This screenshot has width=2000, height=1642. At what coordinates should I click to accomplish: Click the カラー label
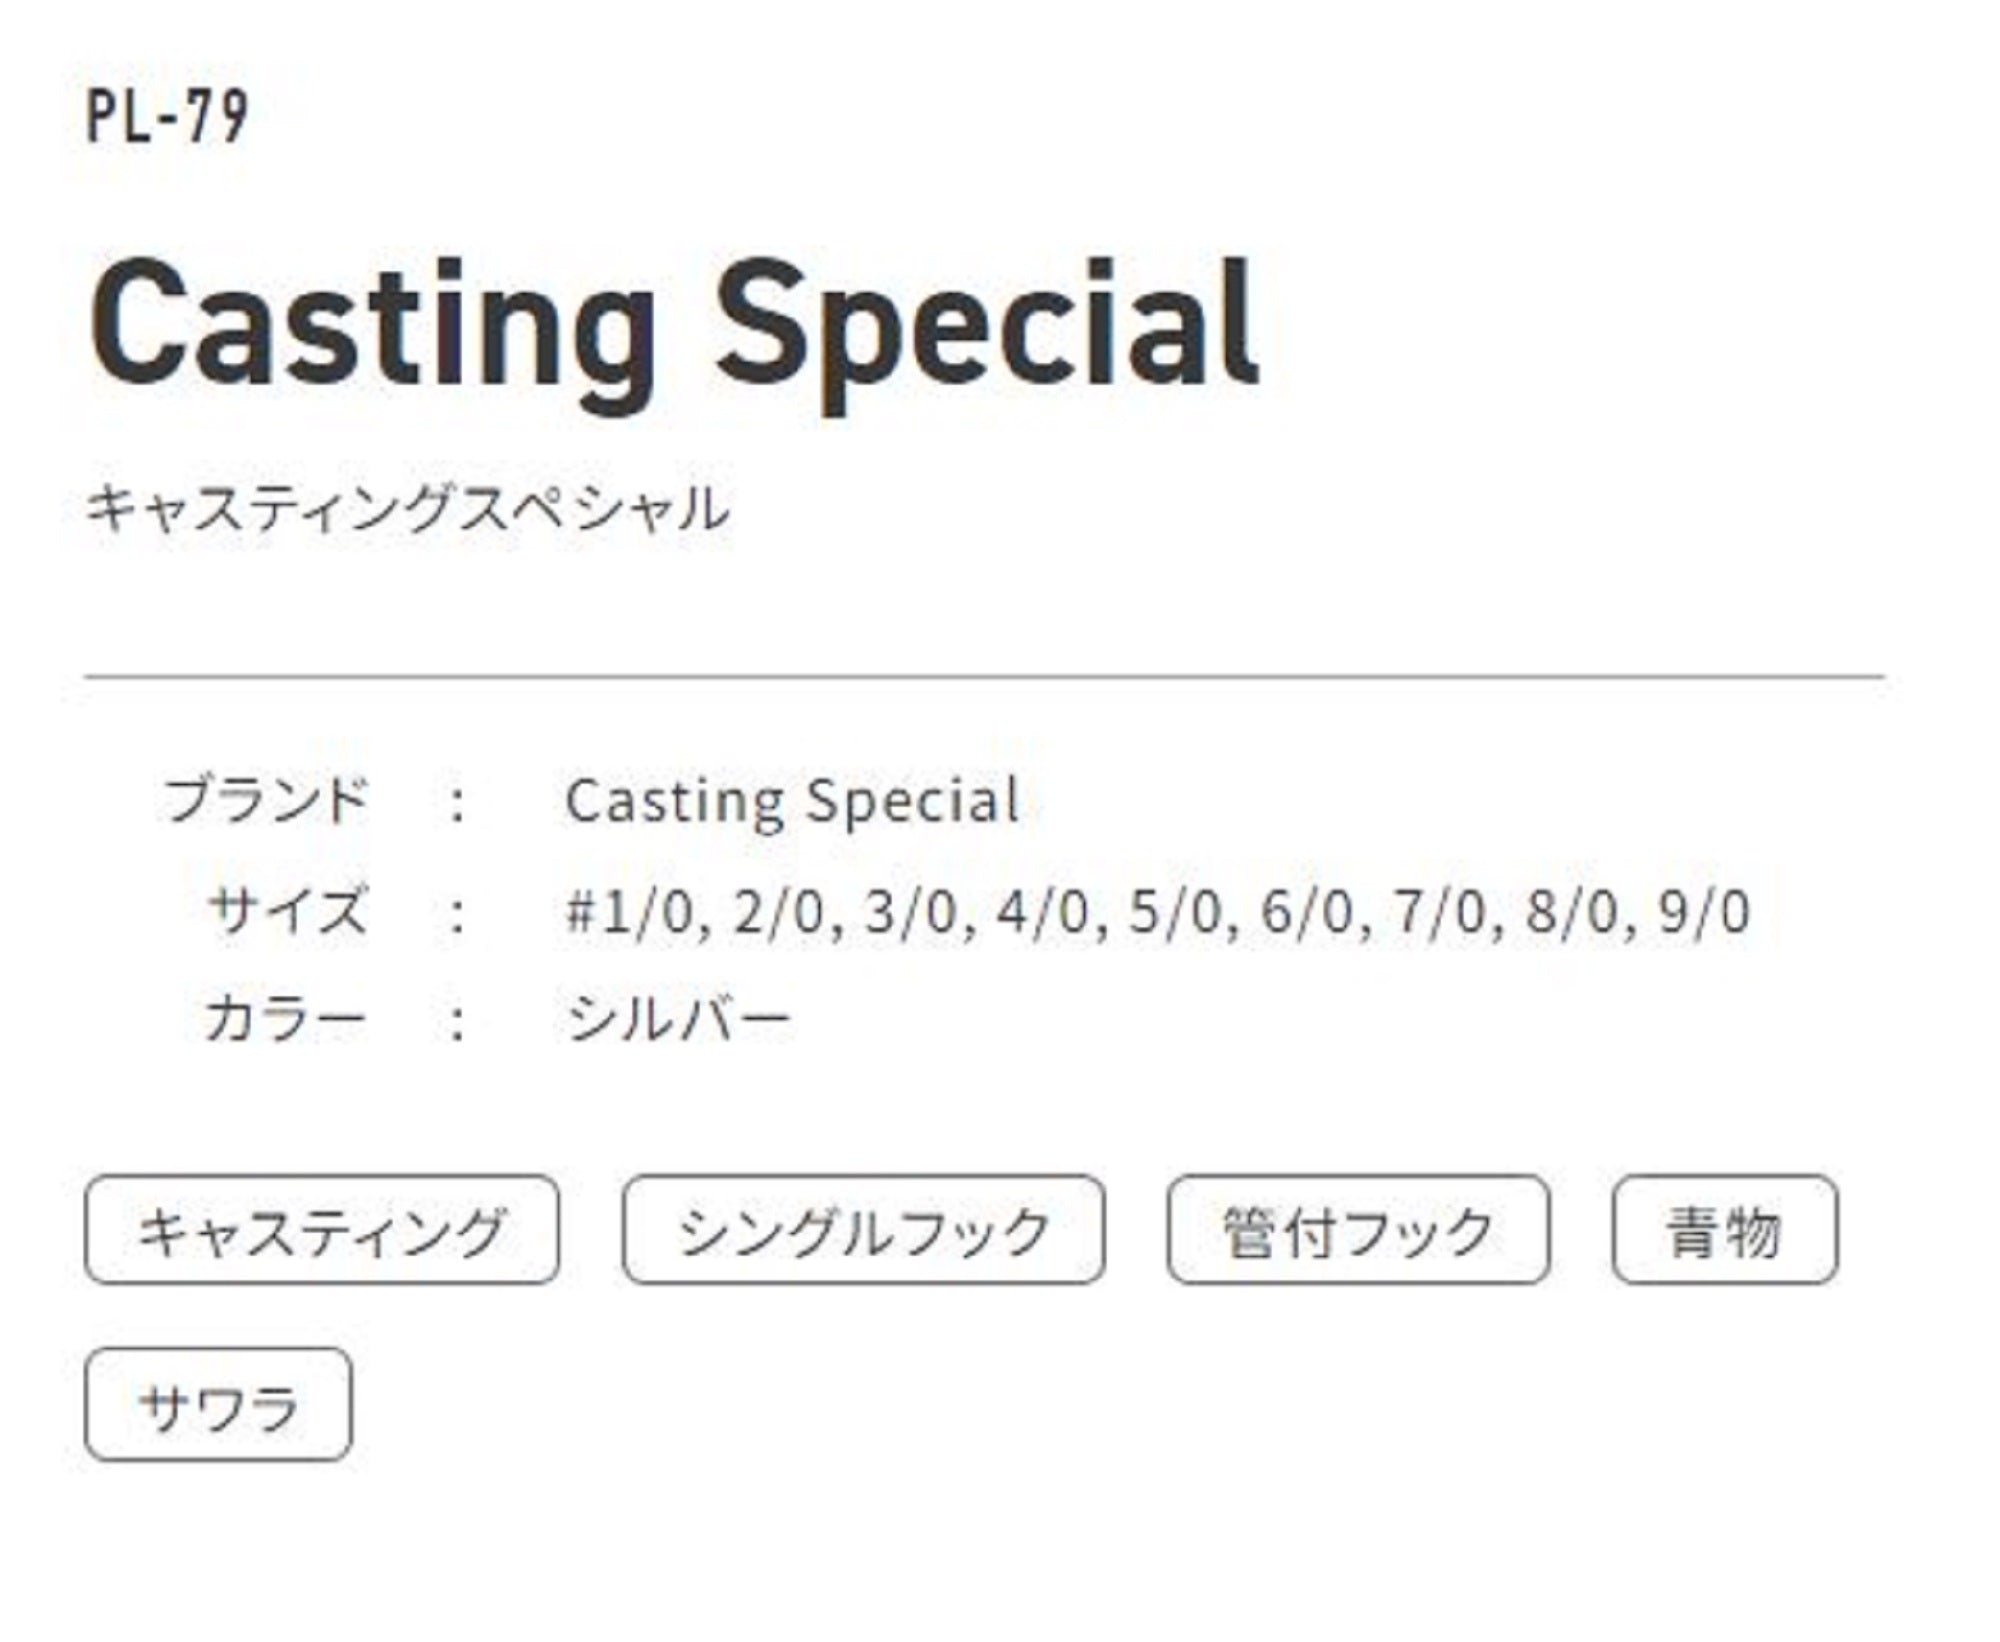point(285,1019)
